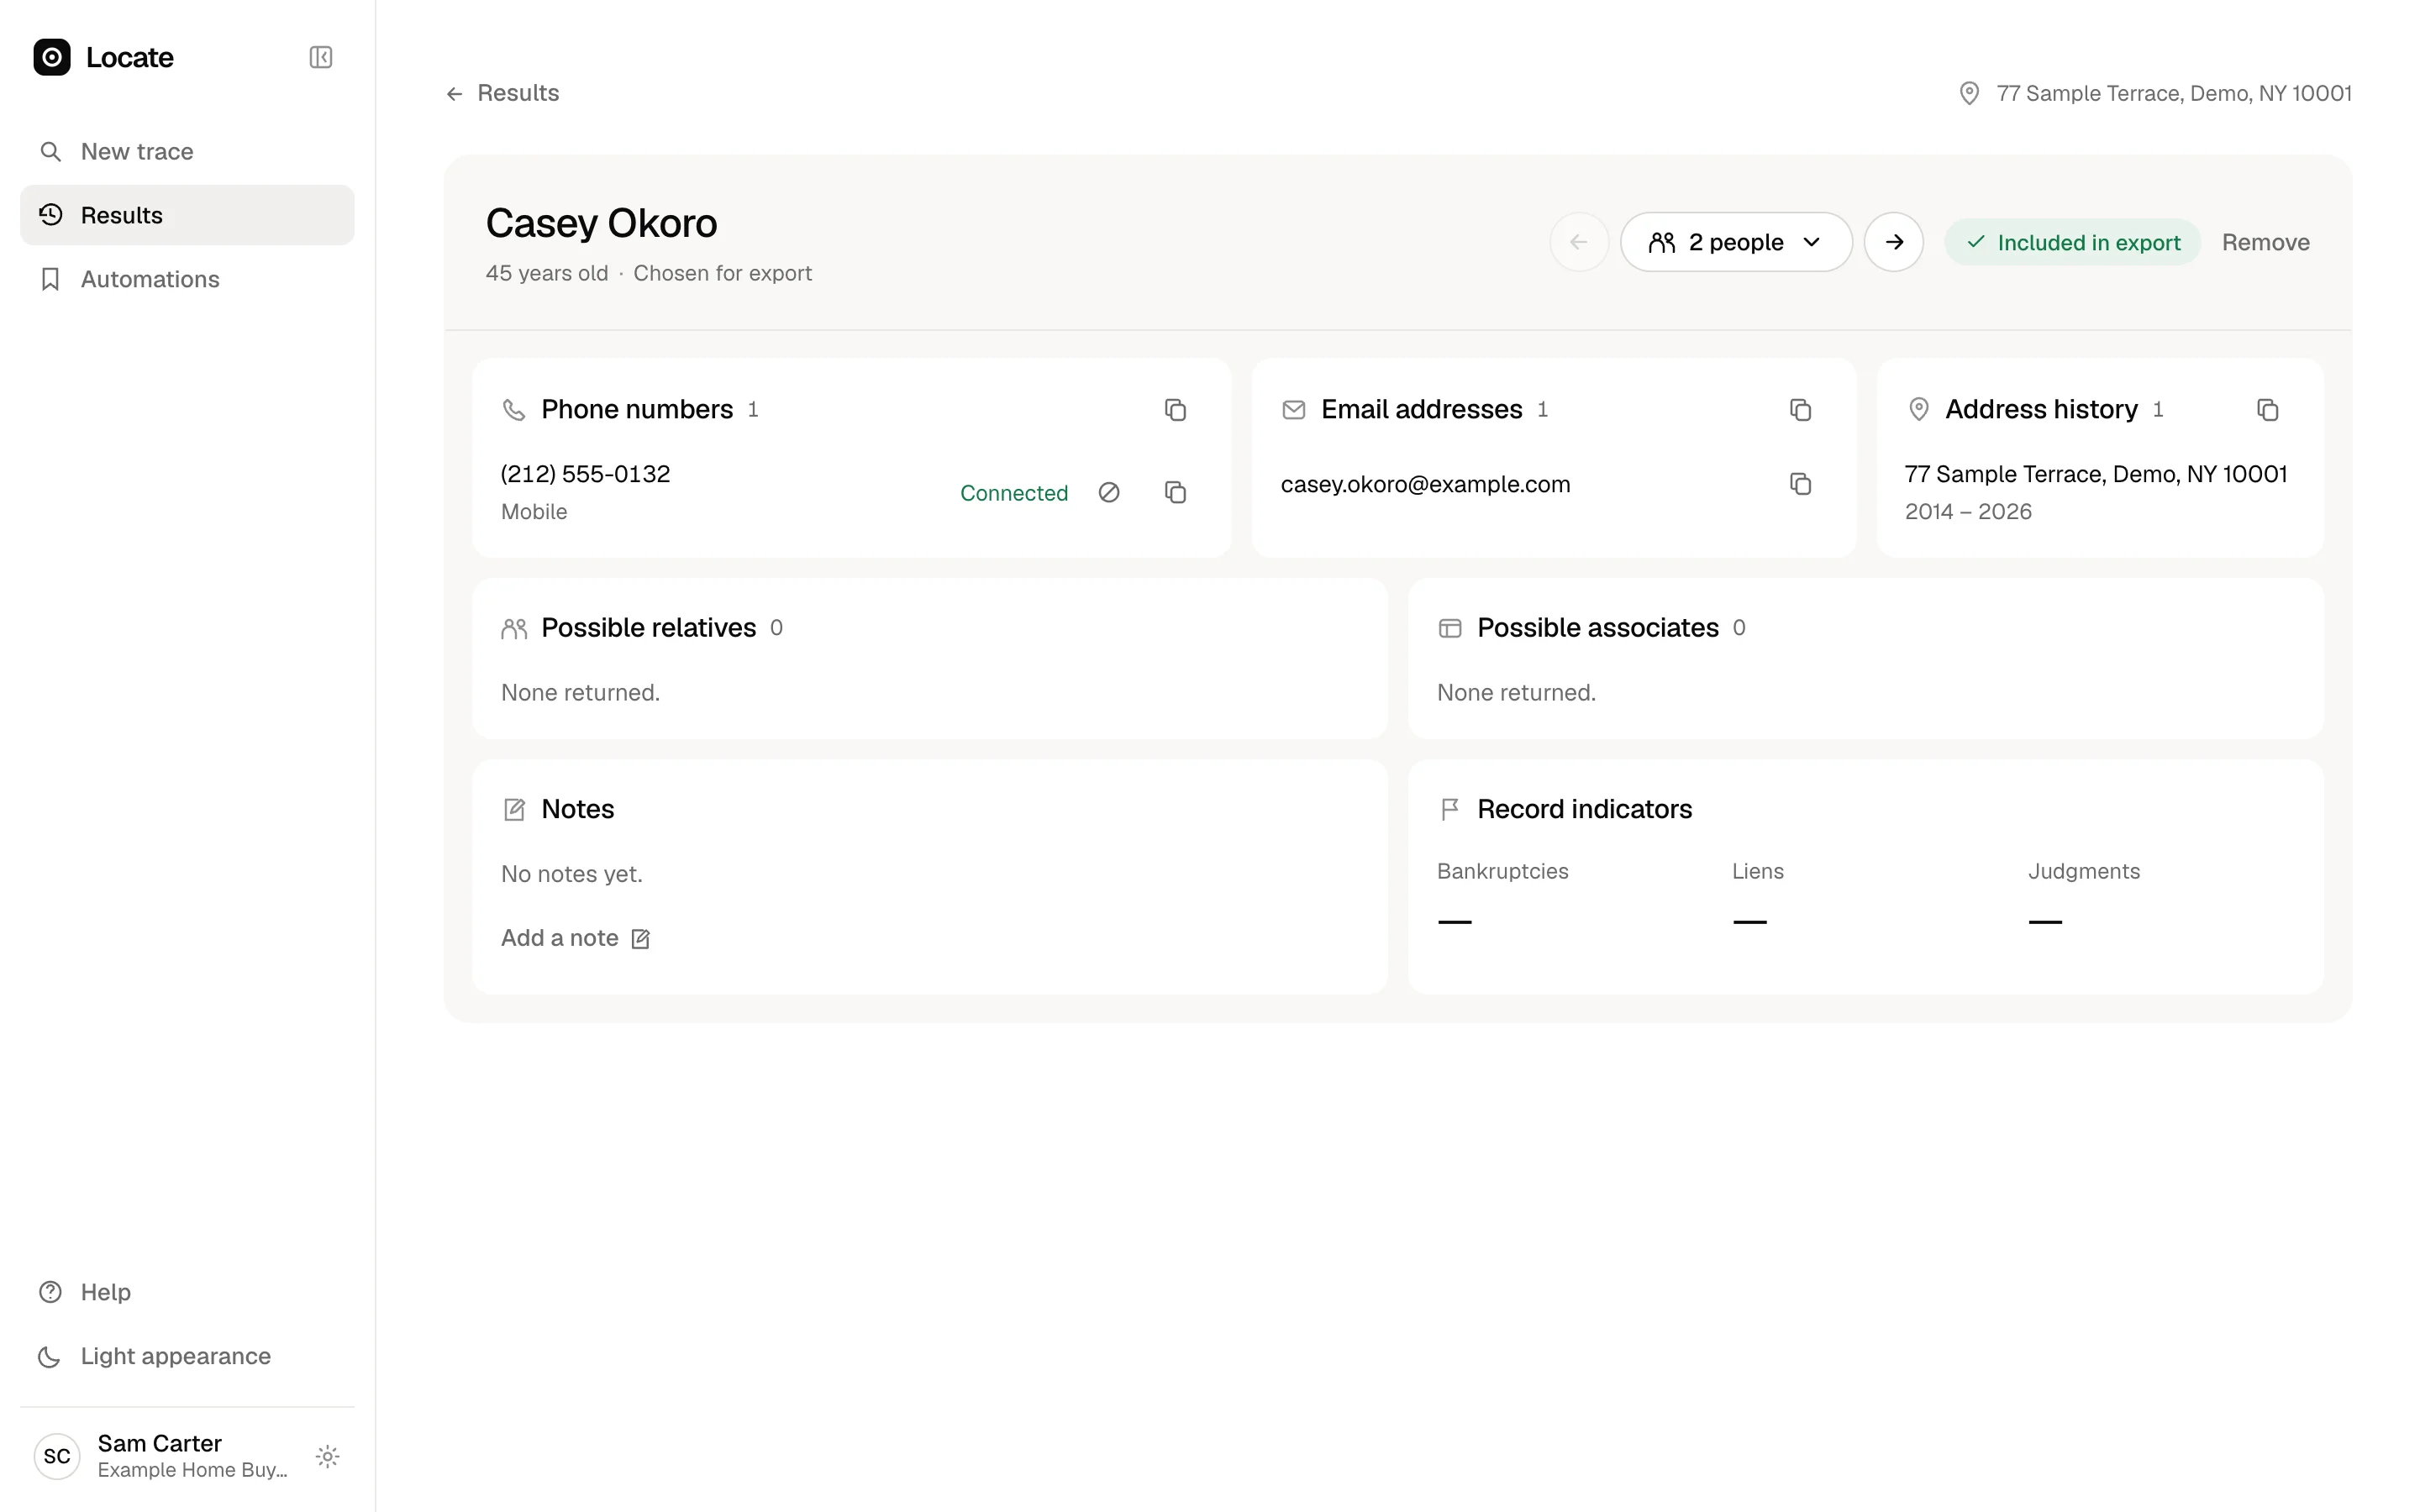2420x1512 pixels.
Task: Copy all phone numbers
Action: tap(1175, 409)
